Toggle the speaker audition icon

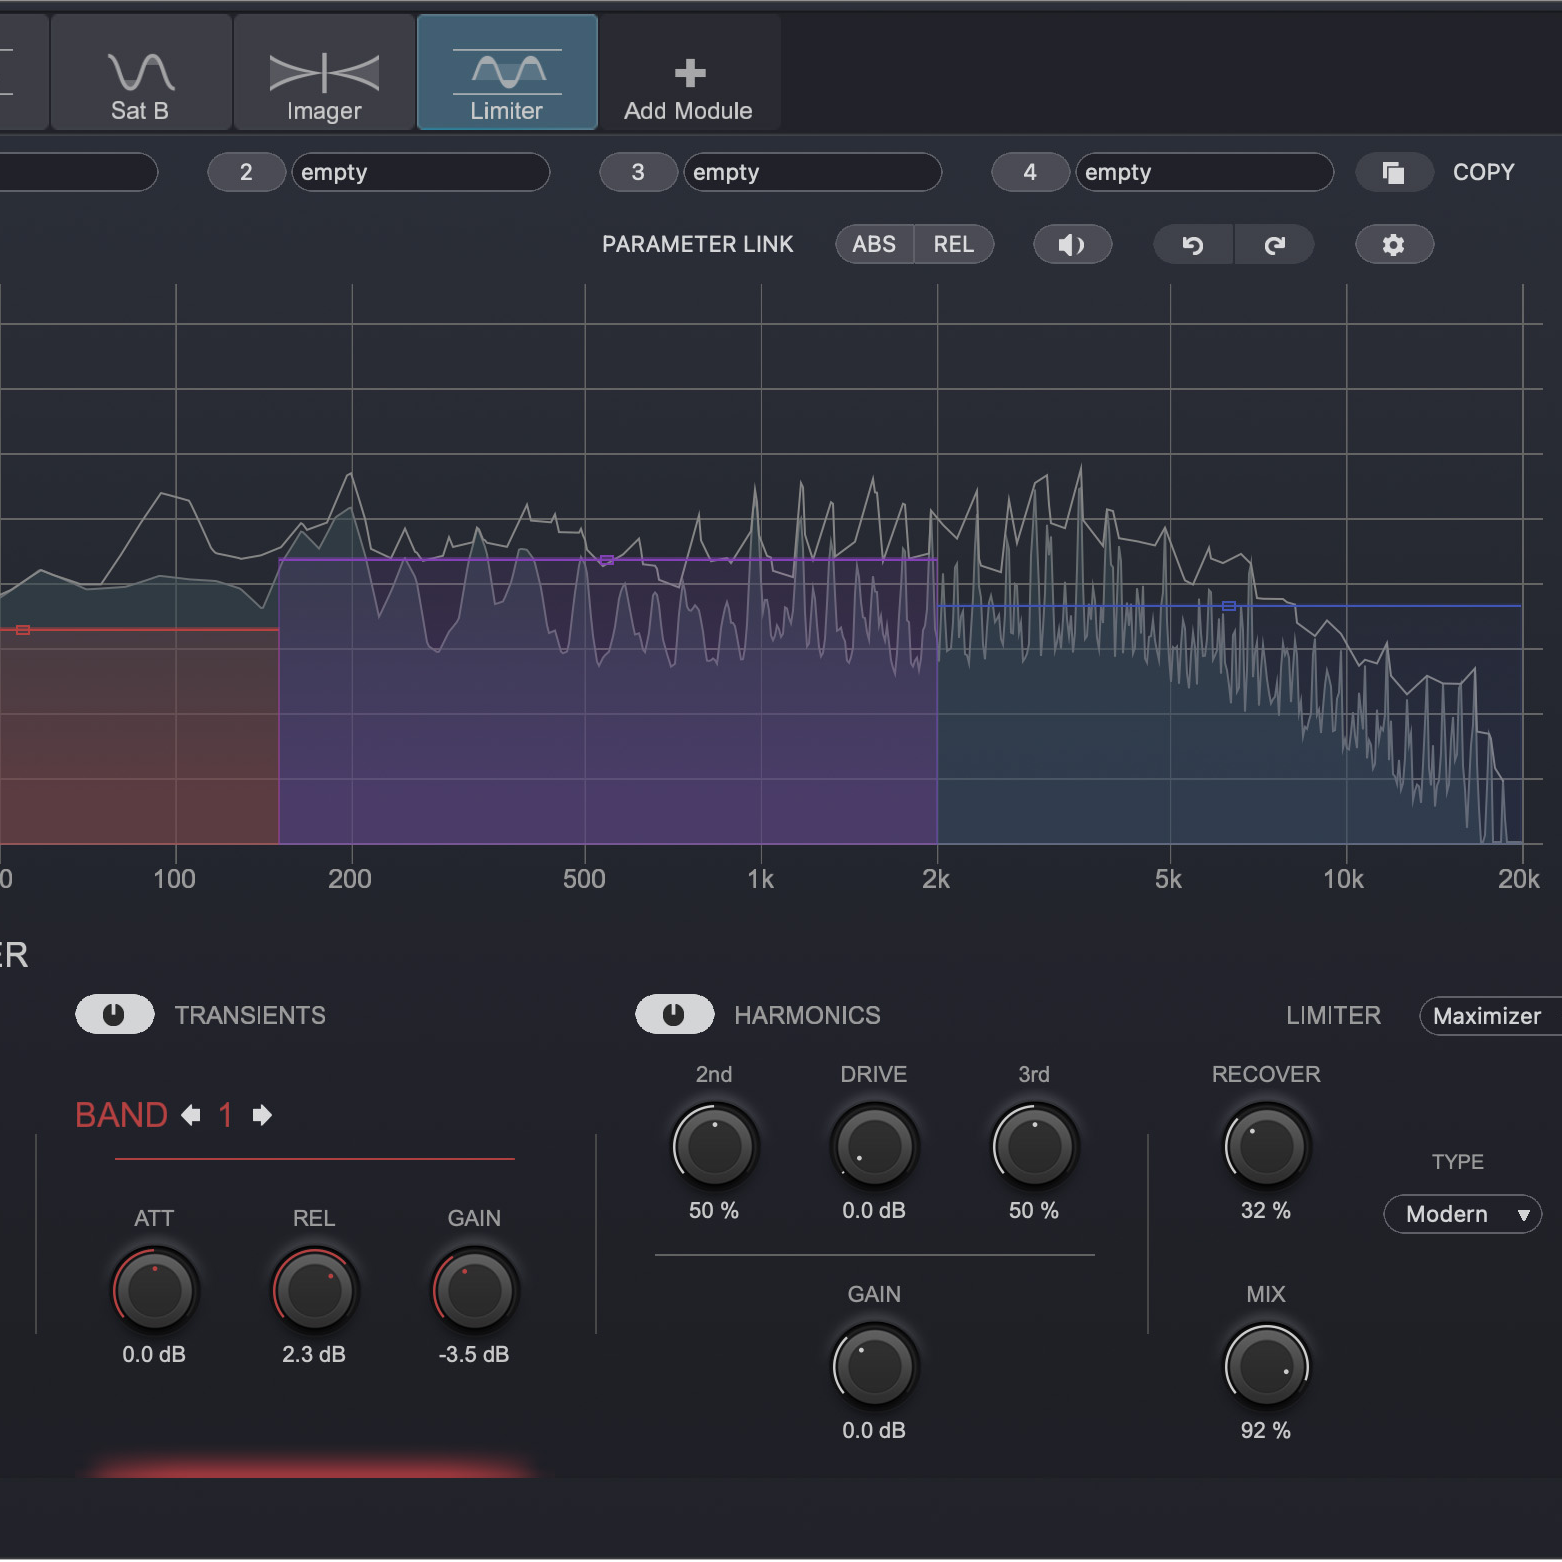[1072, 245]
